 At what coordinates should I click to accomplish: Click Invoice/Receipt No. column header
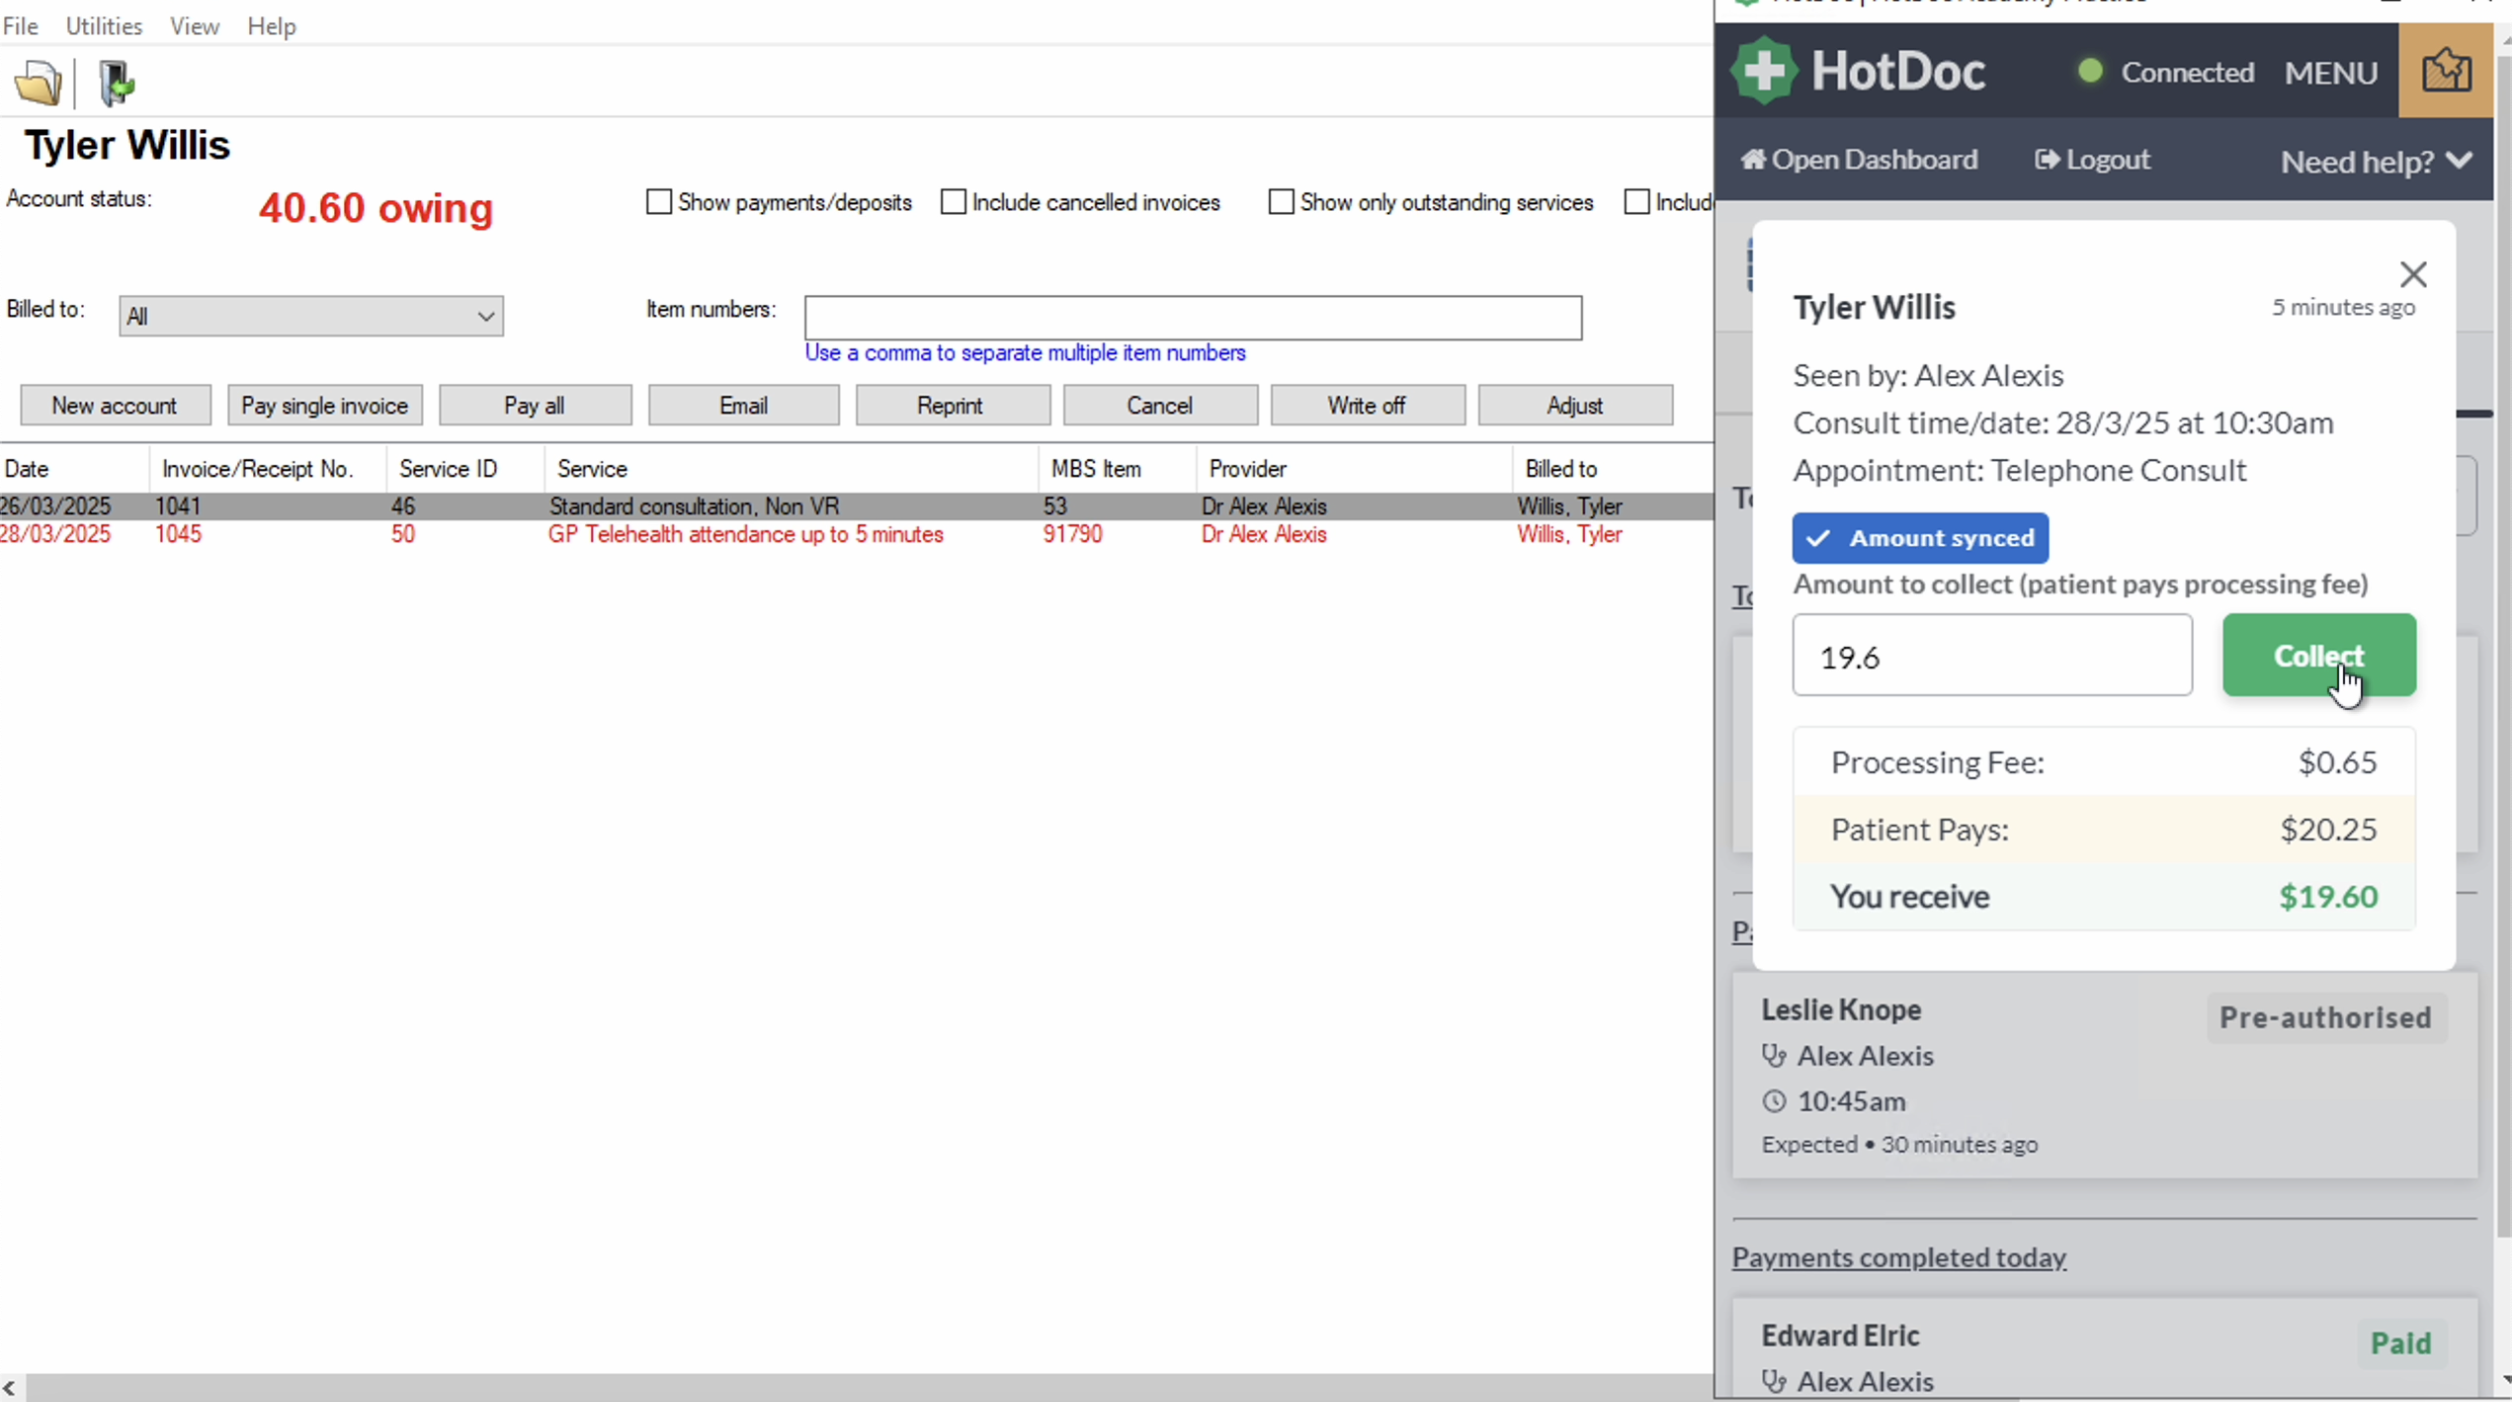point(267,469)
